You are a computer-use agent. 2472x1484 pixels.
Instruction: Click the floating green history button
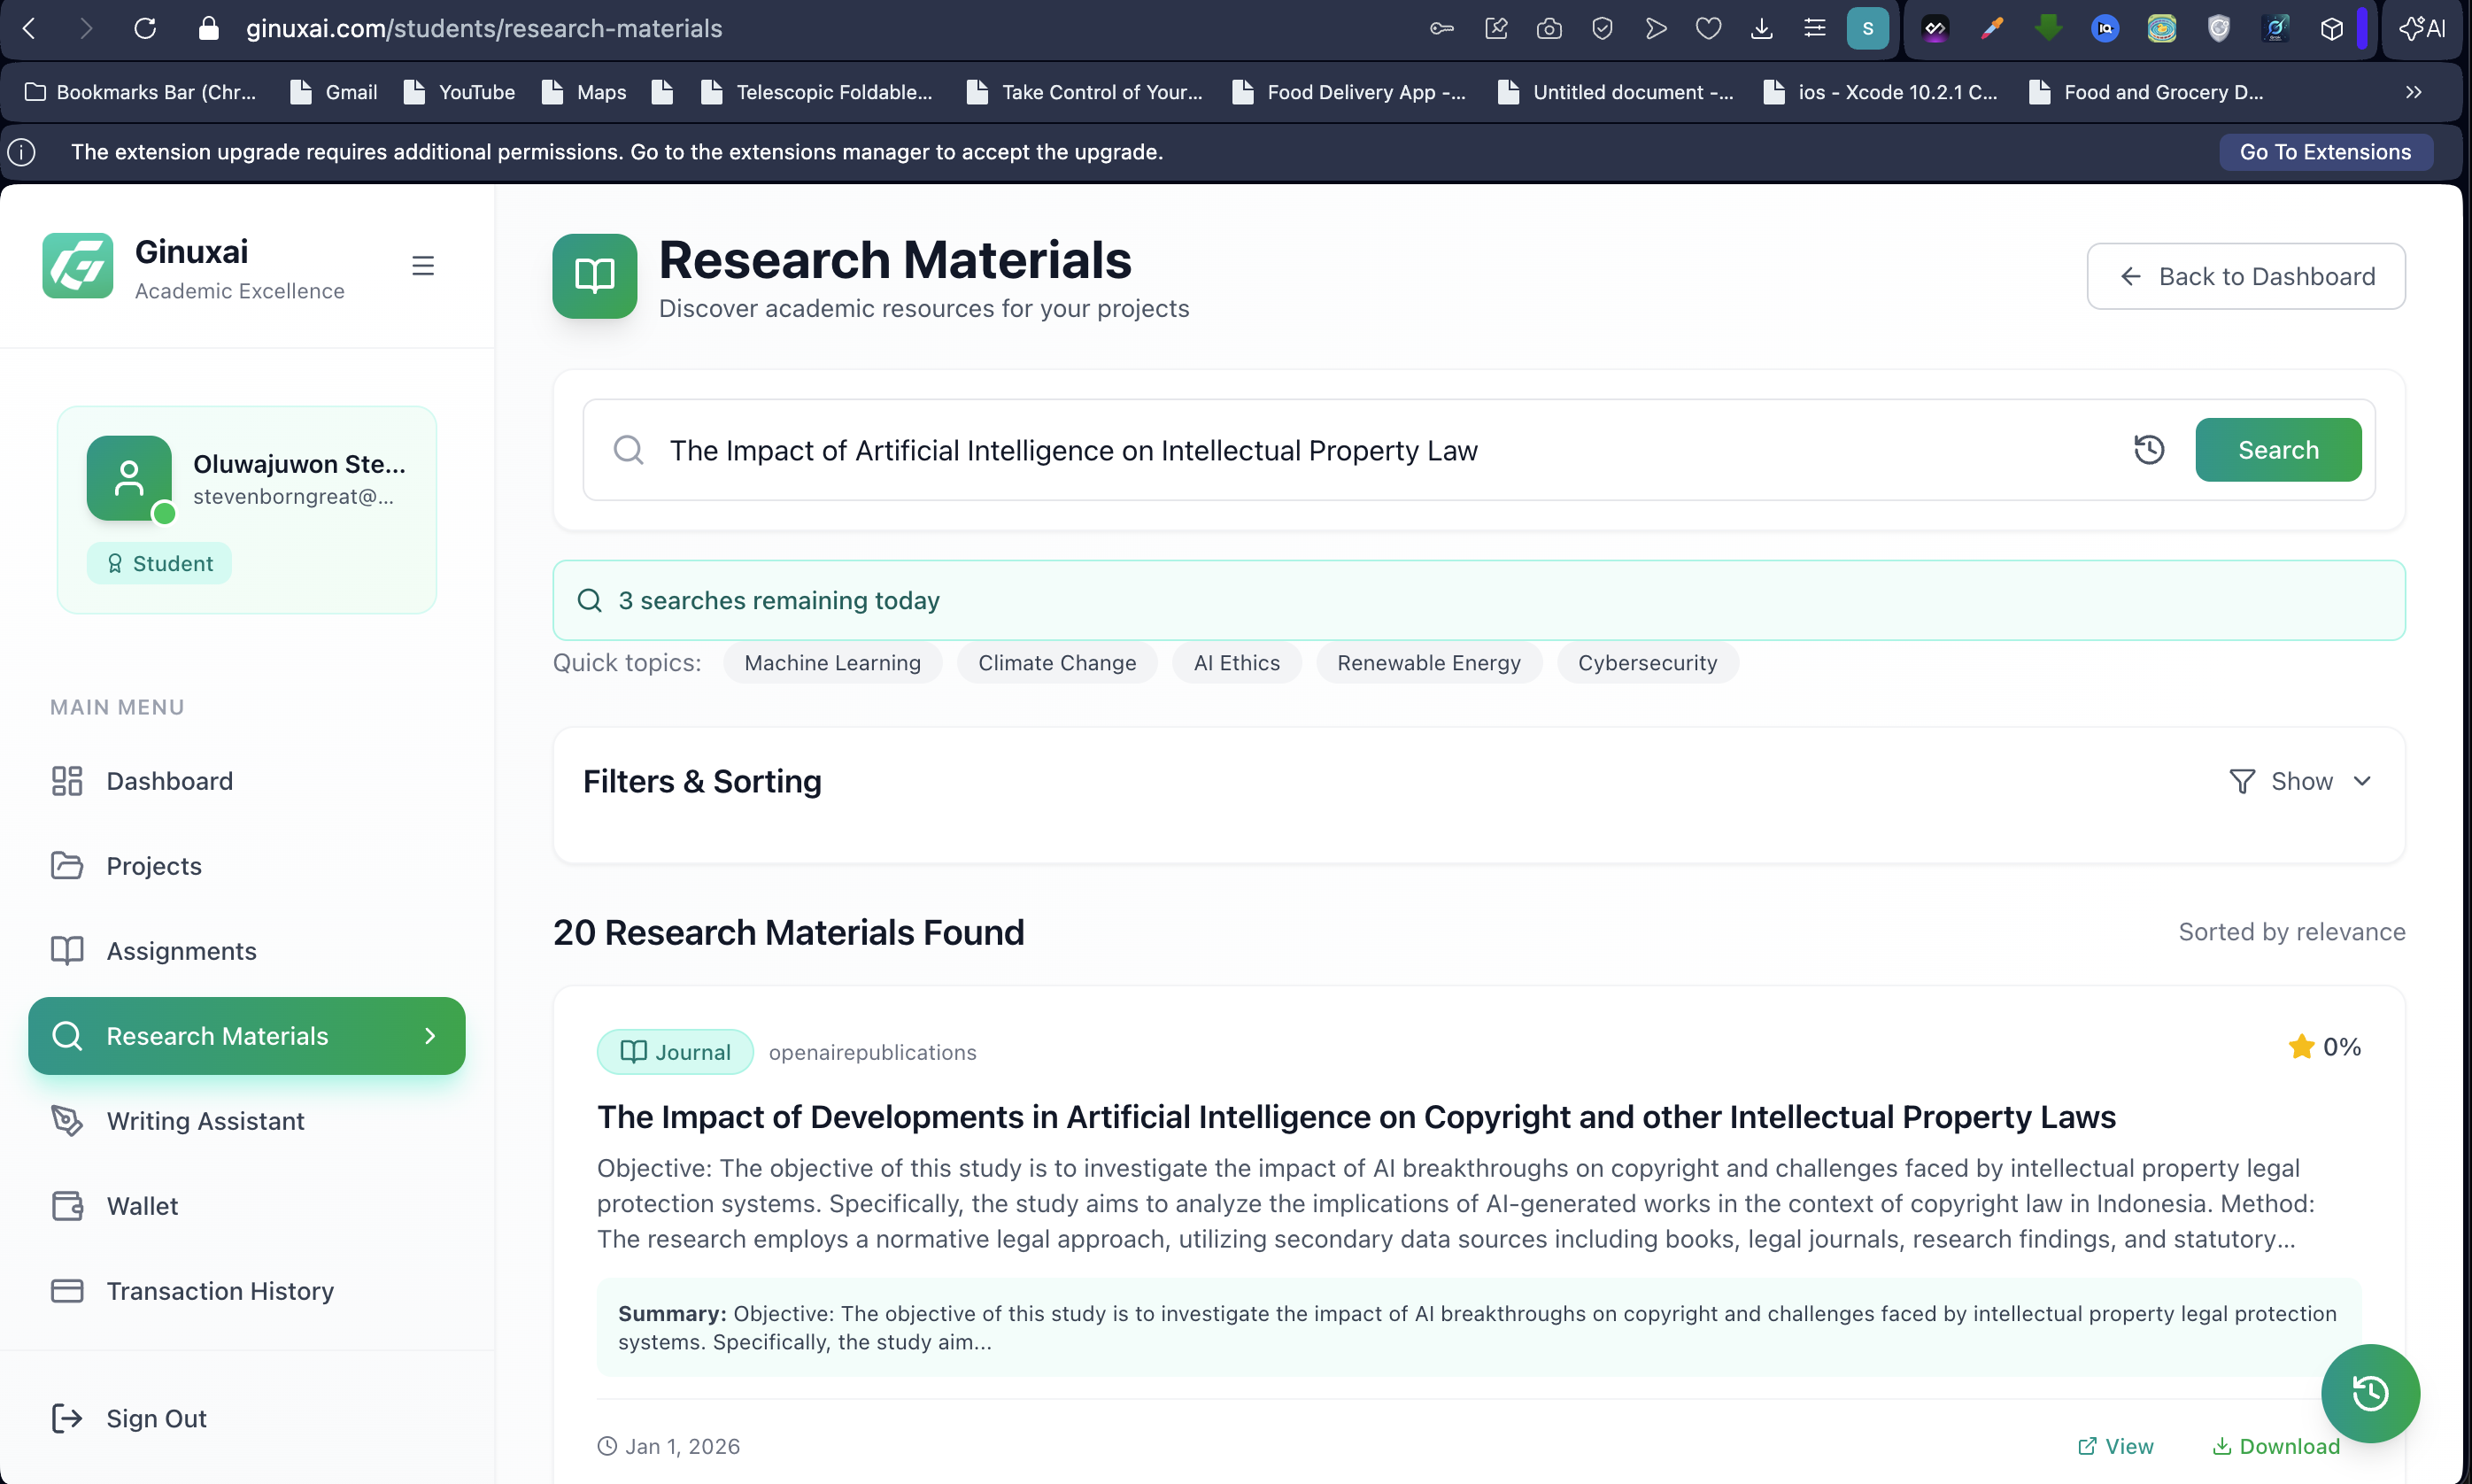coord(2369,1392)
